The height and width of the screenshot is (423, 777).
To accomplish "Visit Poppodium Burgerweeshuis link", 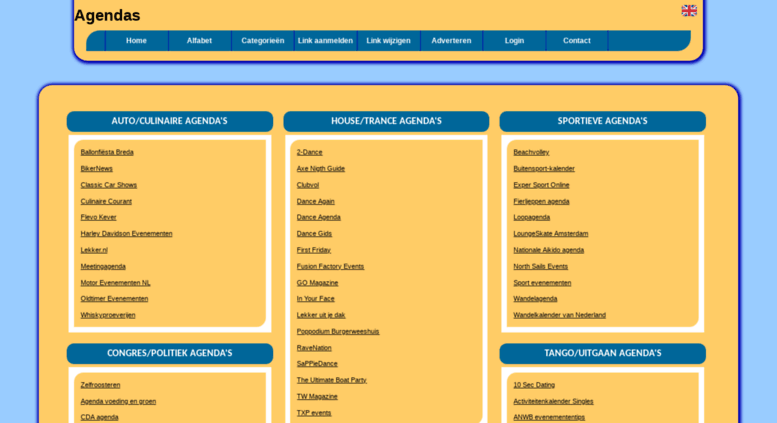I will 338,331.
